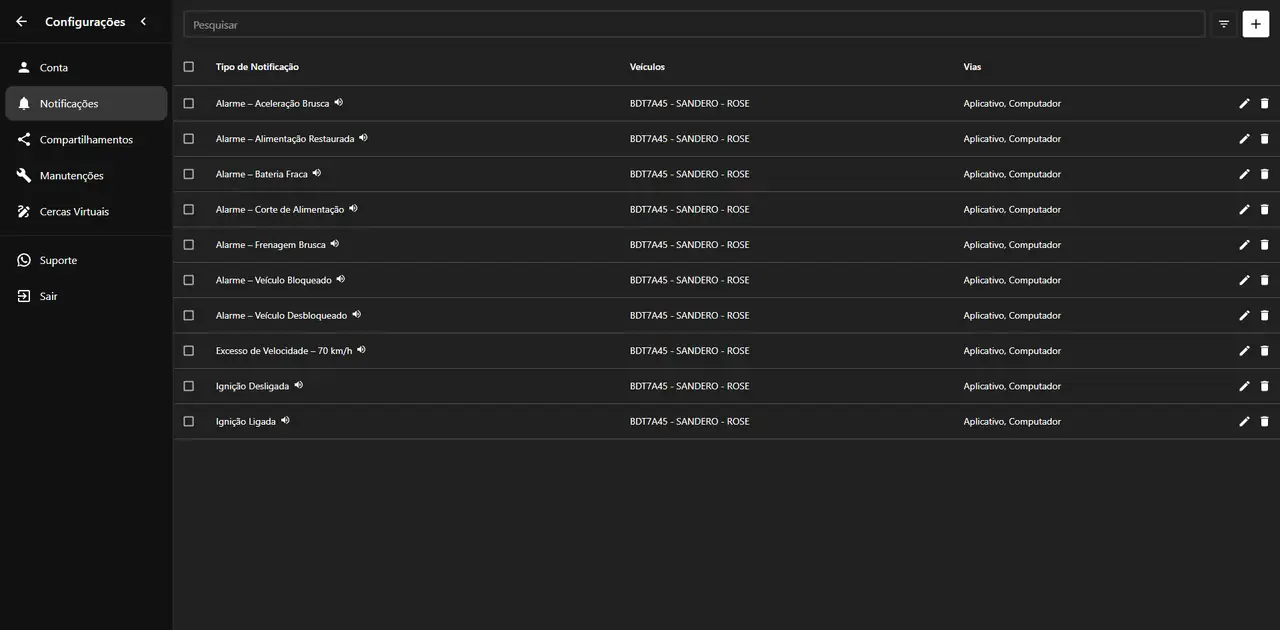Click sound icon beside Ignição Desligada
This screenshot has height=630, width=1280.
tap(299, 385)
